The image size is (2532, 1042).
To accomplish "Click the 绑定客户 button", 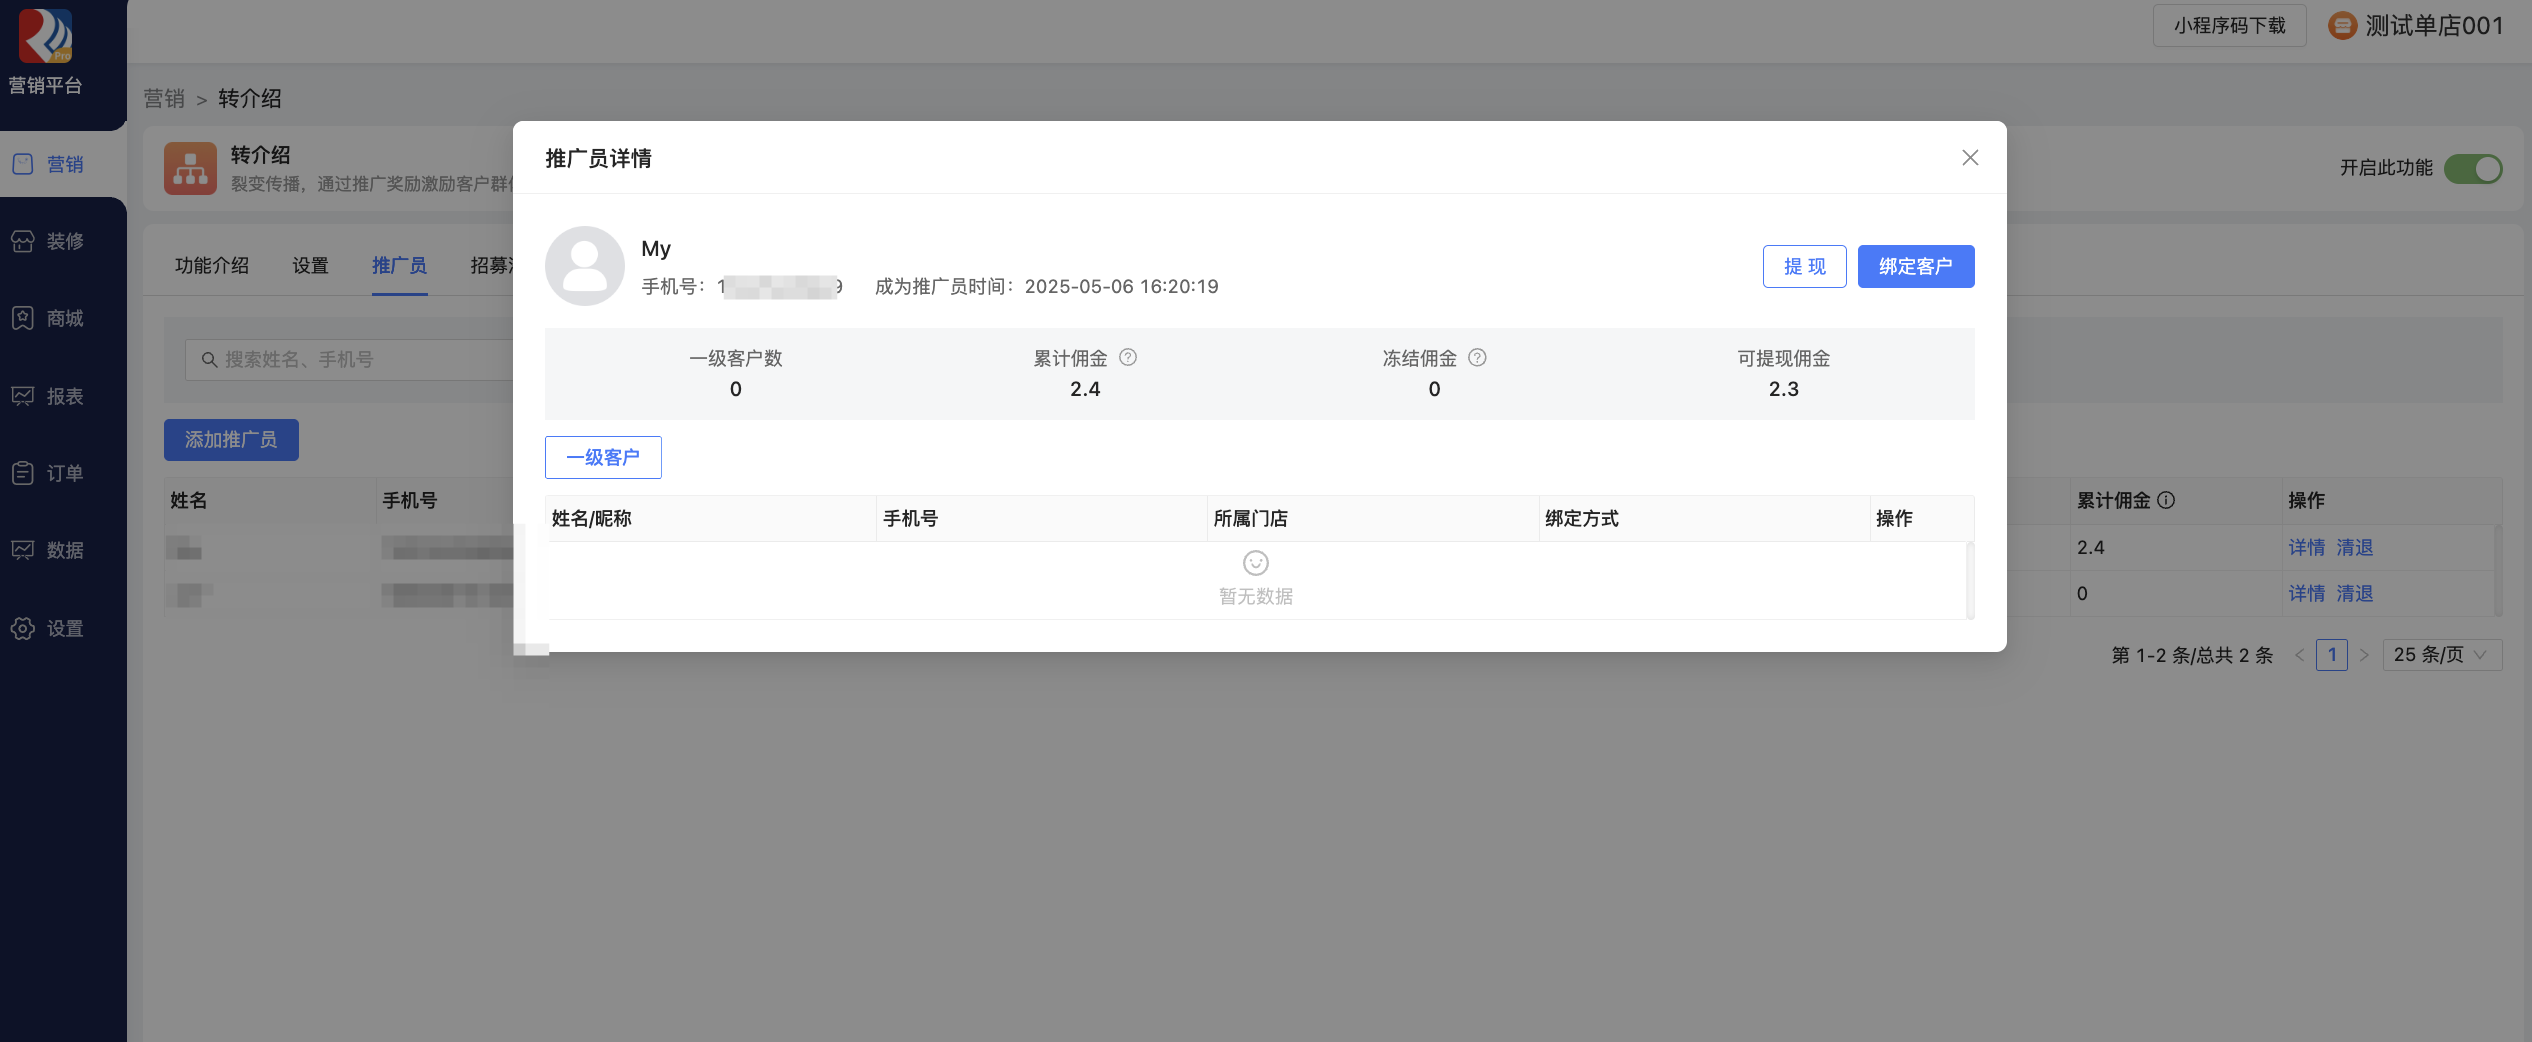I will 1915,266.
